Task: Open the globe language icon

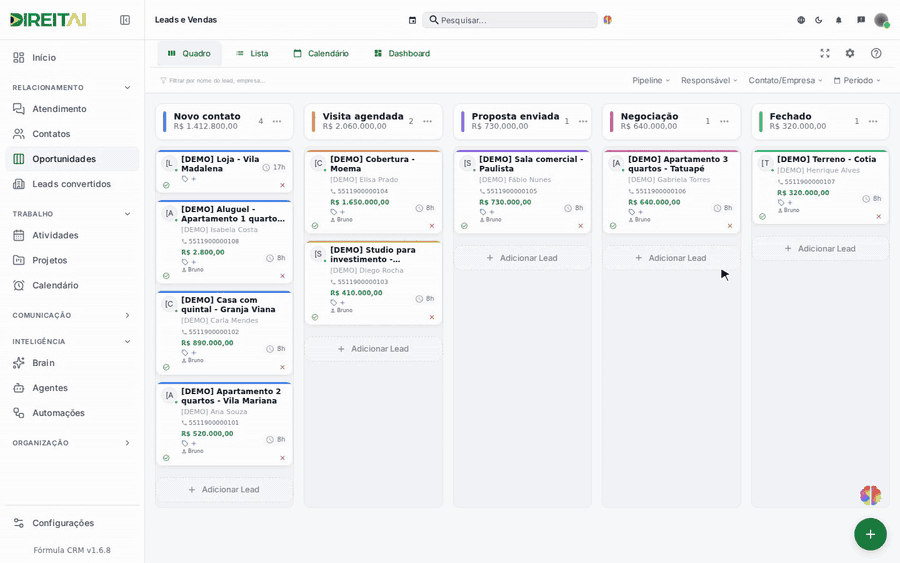Action: tap(801, 20)
